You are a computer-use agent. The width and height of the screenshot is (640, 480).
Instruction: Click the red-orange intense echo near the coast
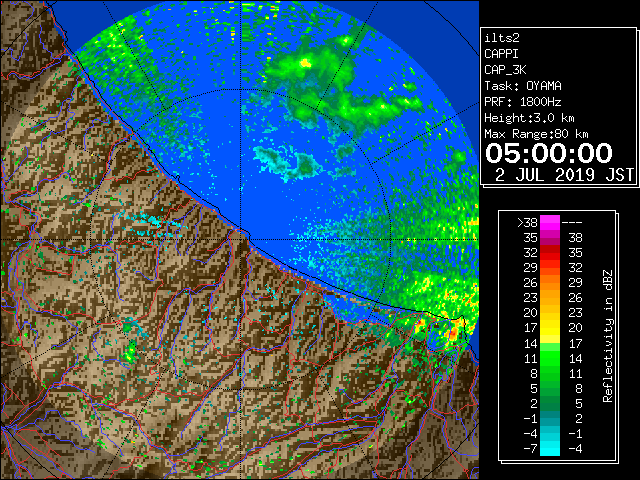(454, 331)
